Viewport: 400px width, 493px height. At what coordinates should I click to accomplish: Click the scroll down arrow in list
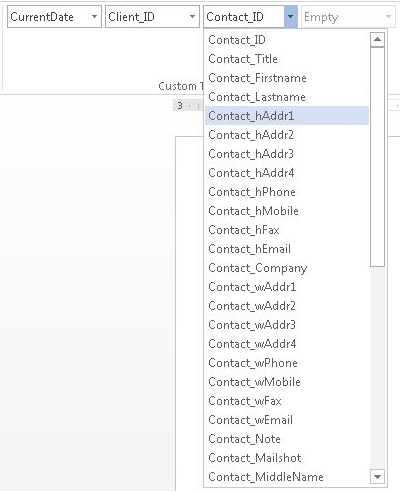377,476
